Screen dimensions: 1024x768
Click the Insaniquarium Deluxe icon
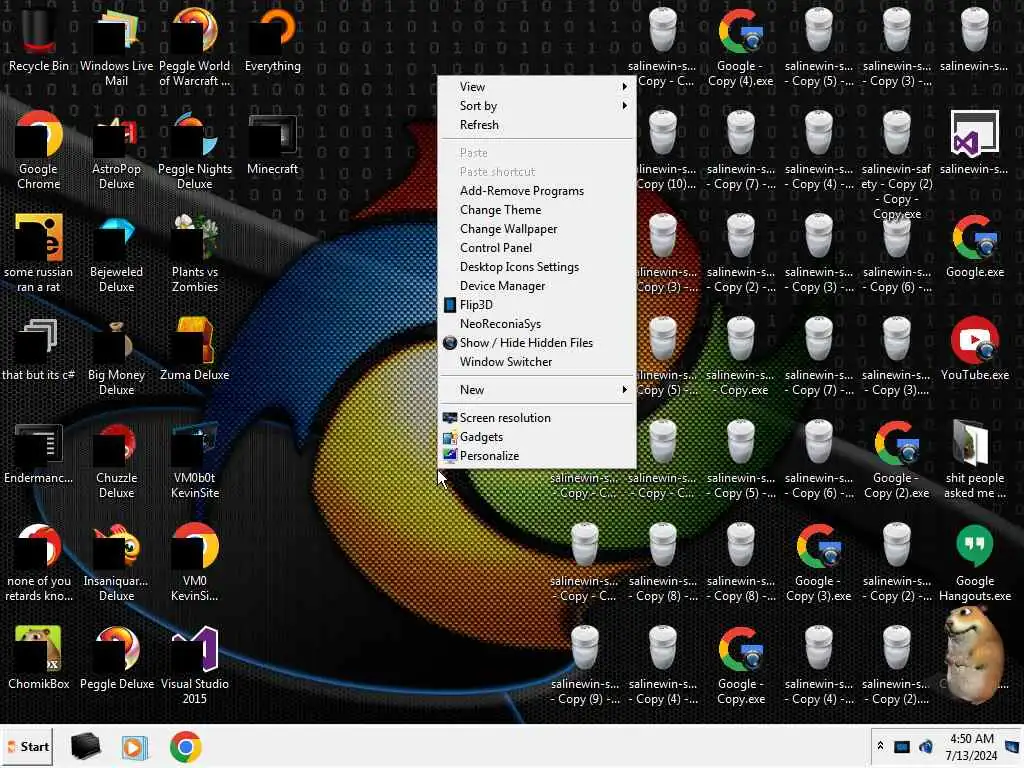116,563
